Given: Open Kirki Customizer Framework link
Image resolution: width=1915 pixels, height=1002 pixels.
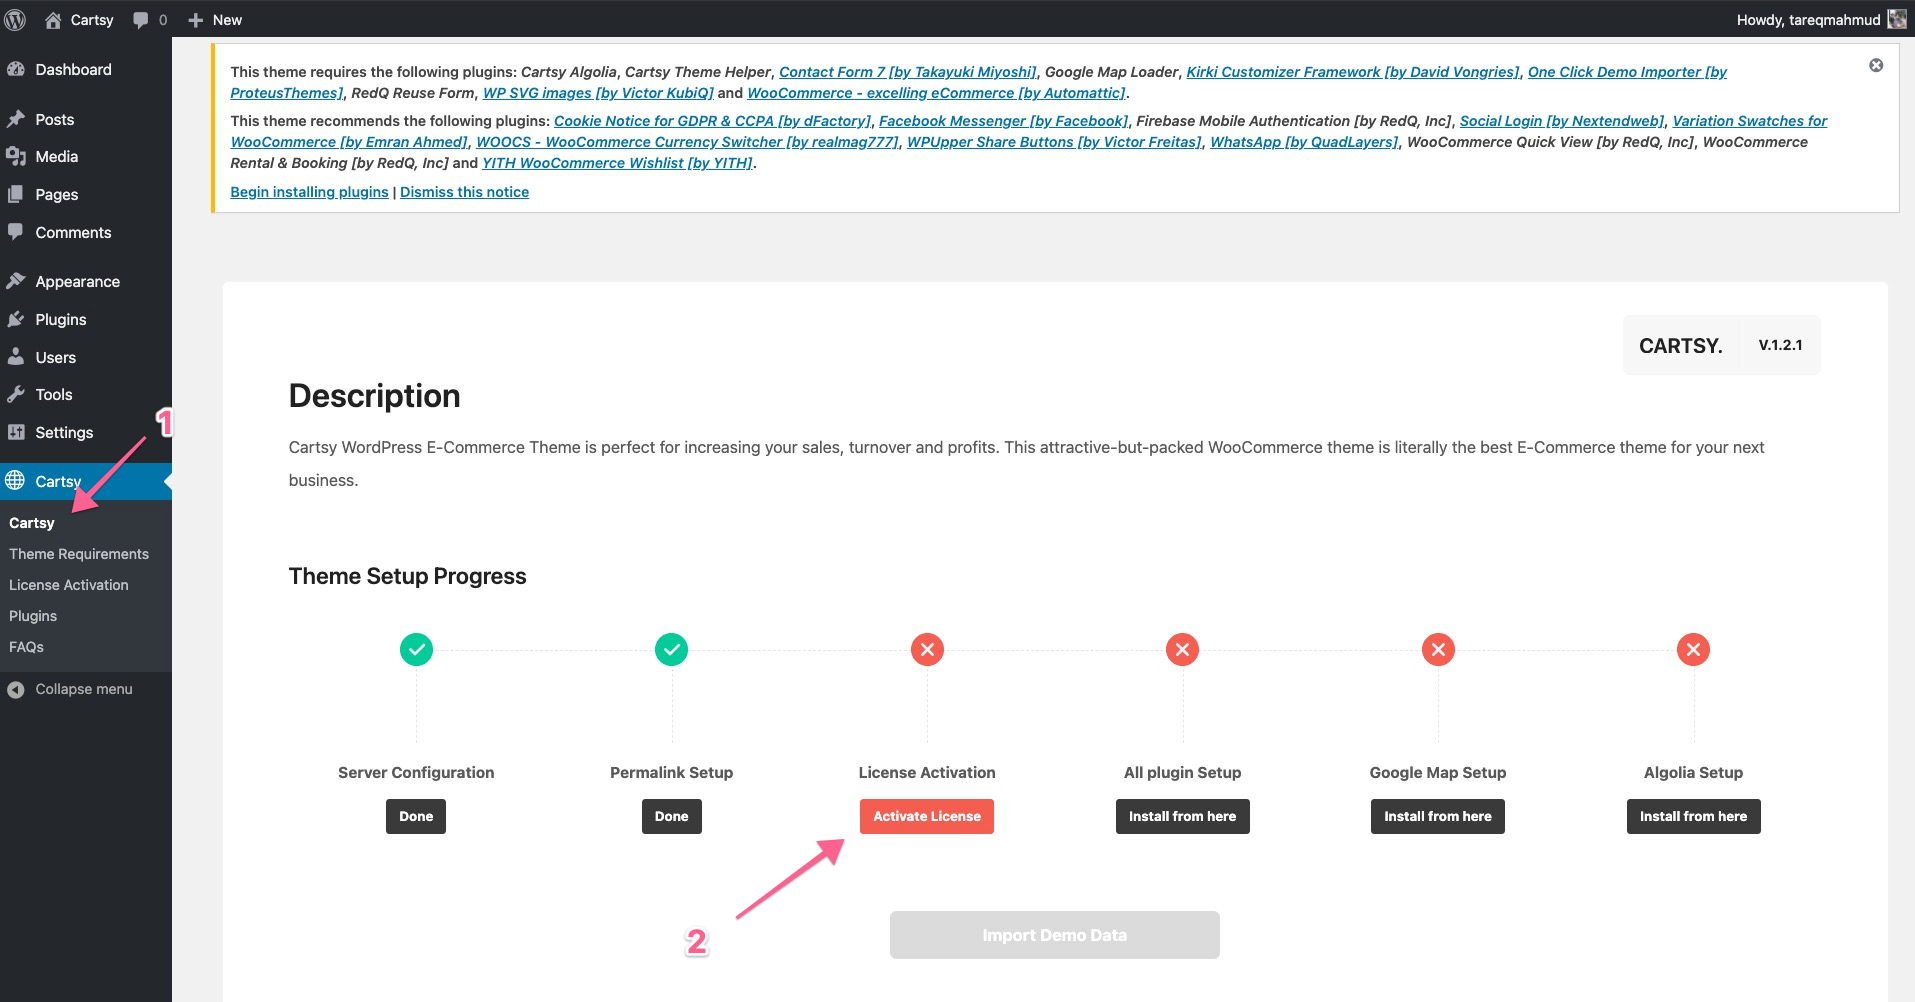Looking at the screenshot, I should click(1352, 72).
